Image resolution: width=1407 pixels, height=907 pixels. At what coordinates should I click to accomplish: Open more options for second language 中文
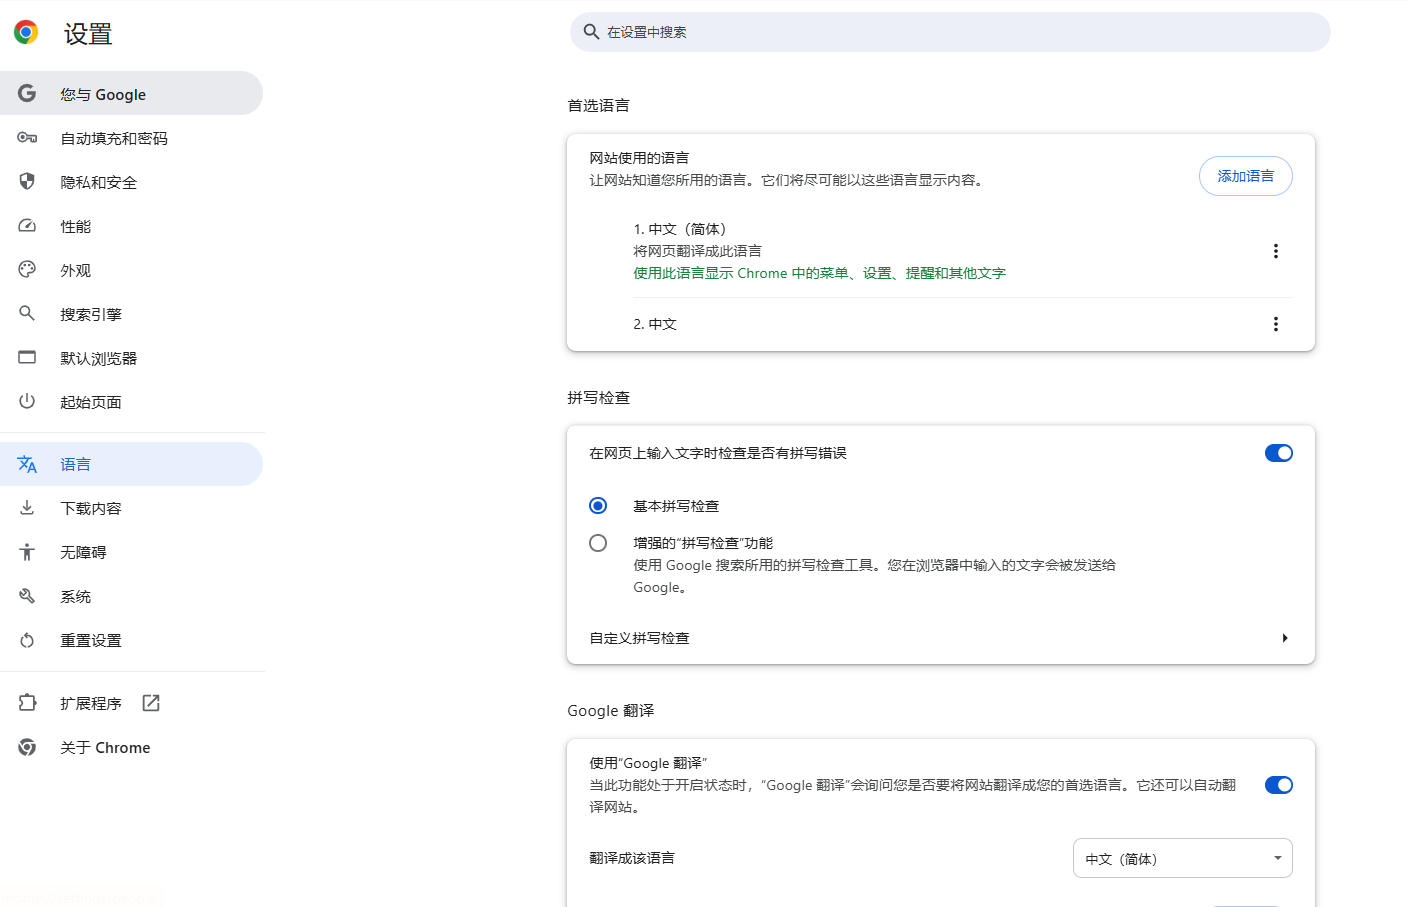(1275, 324)
